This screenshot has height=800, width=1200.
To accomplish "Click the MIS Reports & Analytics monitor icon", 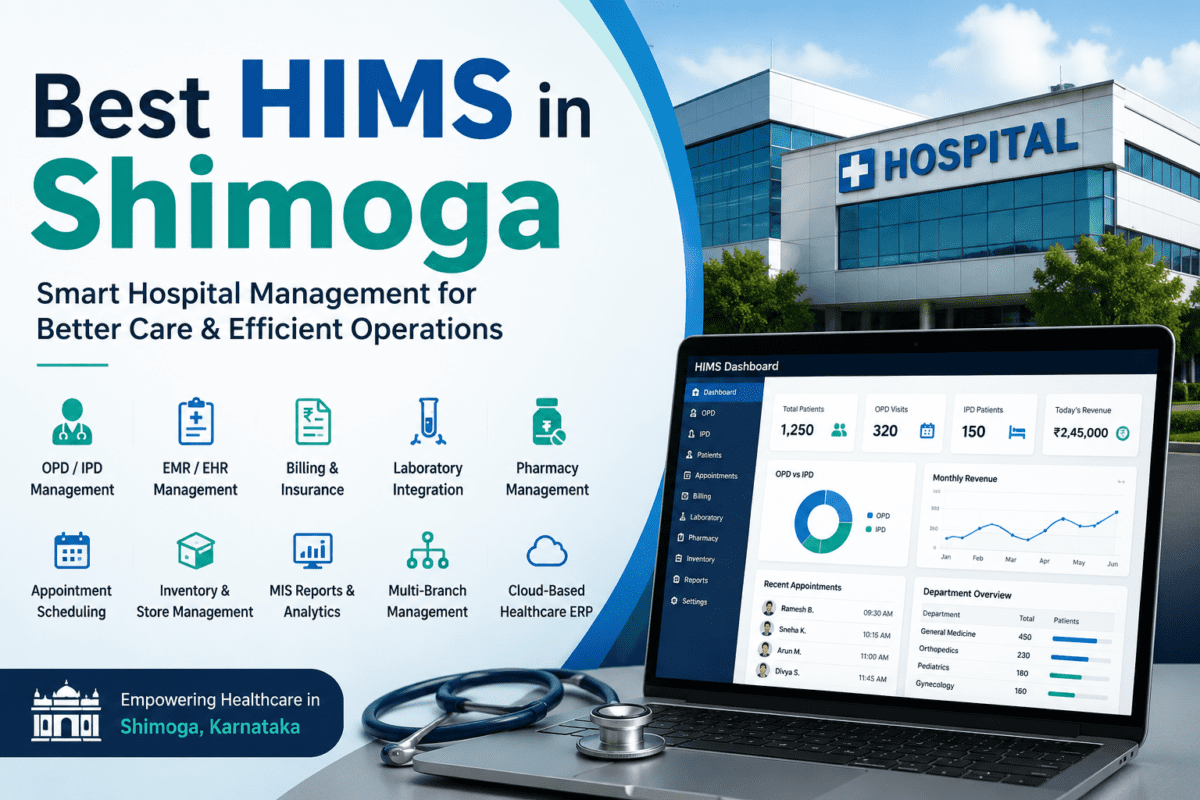I will 312,549.
